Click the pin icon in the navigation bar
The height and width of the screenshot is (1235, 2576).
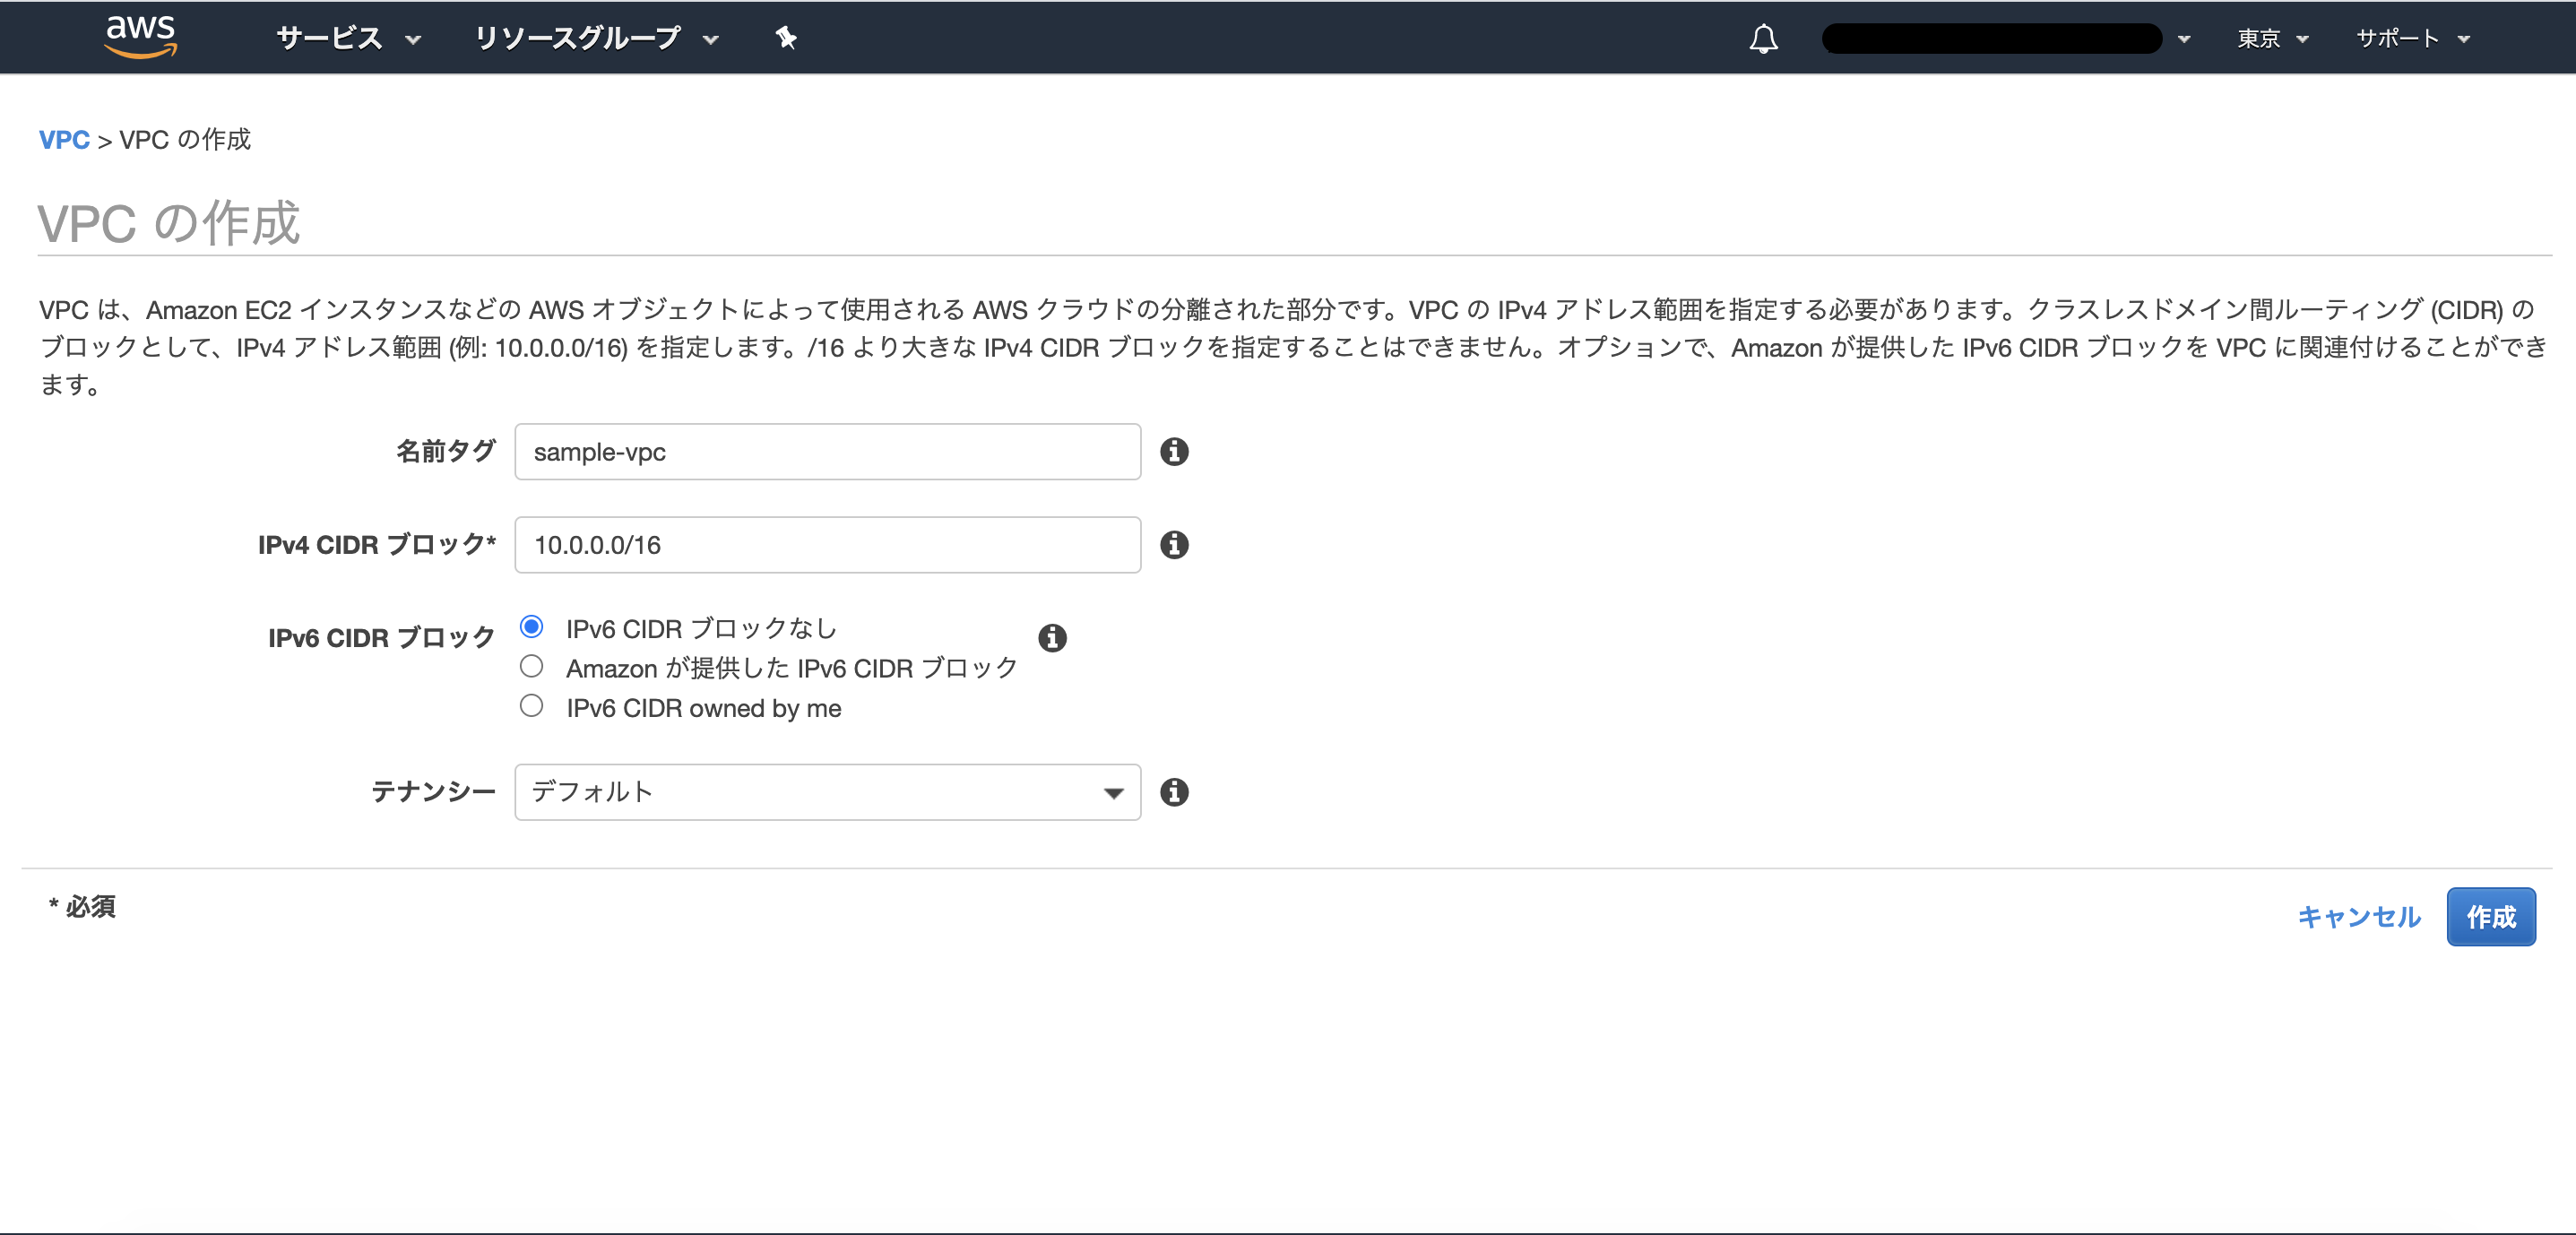786,37
